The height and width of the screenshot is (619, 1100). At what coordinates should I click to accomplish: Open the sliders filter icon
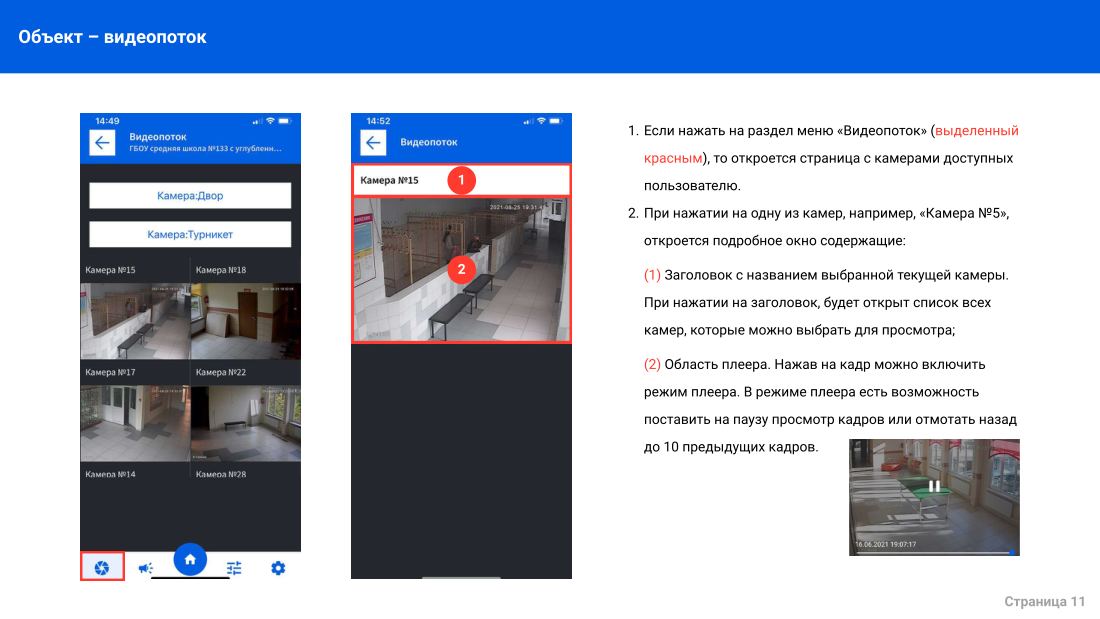click(x=234, y=568)
